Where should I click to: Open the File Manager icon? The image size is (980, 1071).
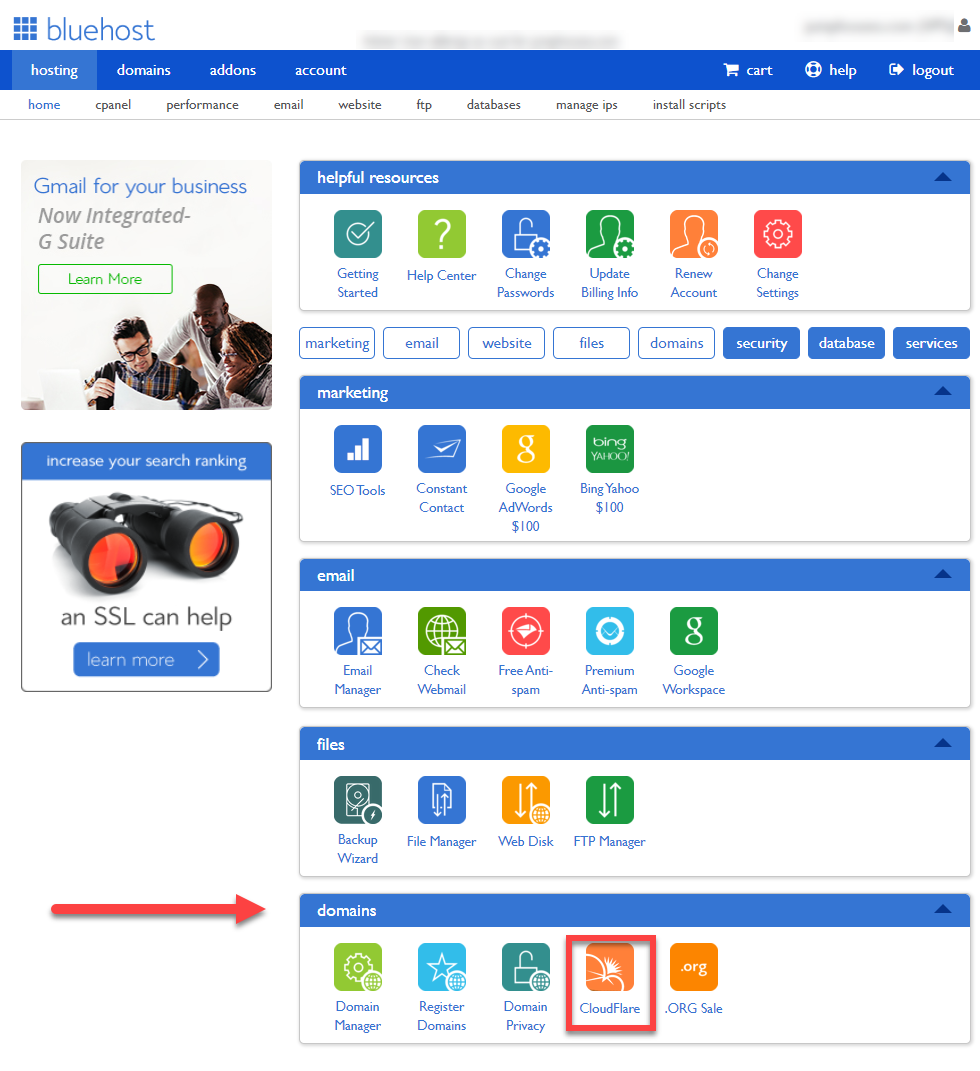pos(442,801)
